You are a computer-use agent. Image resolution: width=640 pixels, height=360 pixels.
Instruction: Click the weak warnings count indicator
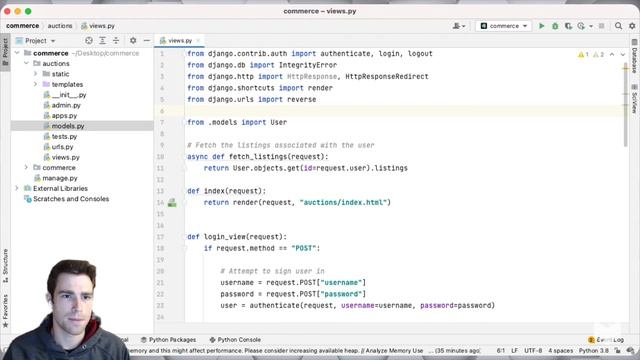click(x=598, y=54)
